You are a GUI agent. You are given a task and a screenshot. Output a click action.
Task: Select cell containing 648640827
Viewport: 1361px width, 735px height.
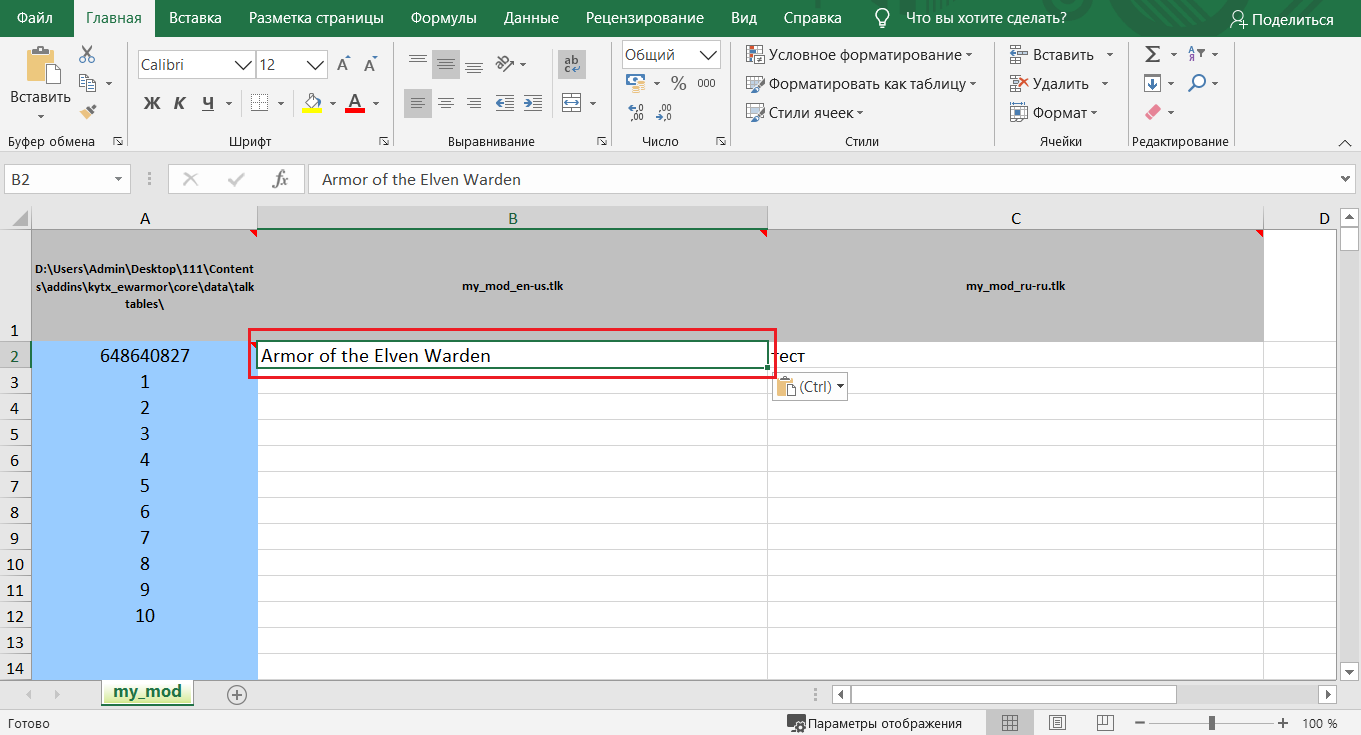(145, 355)
